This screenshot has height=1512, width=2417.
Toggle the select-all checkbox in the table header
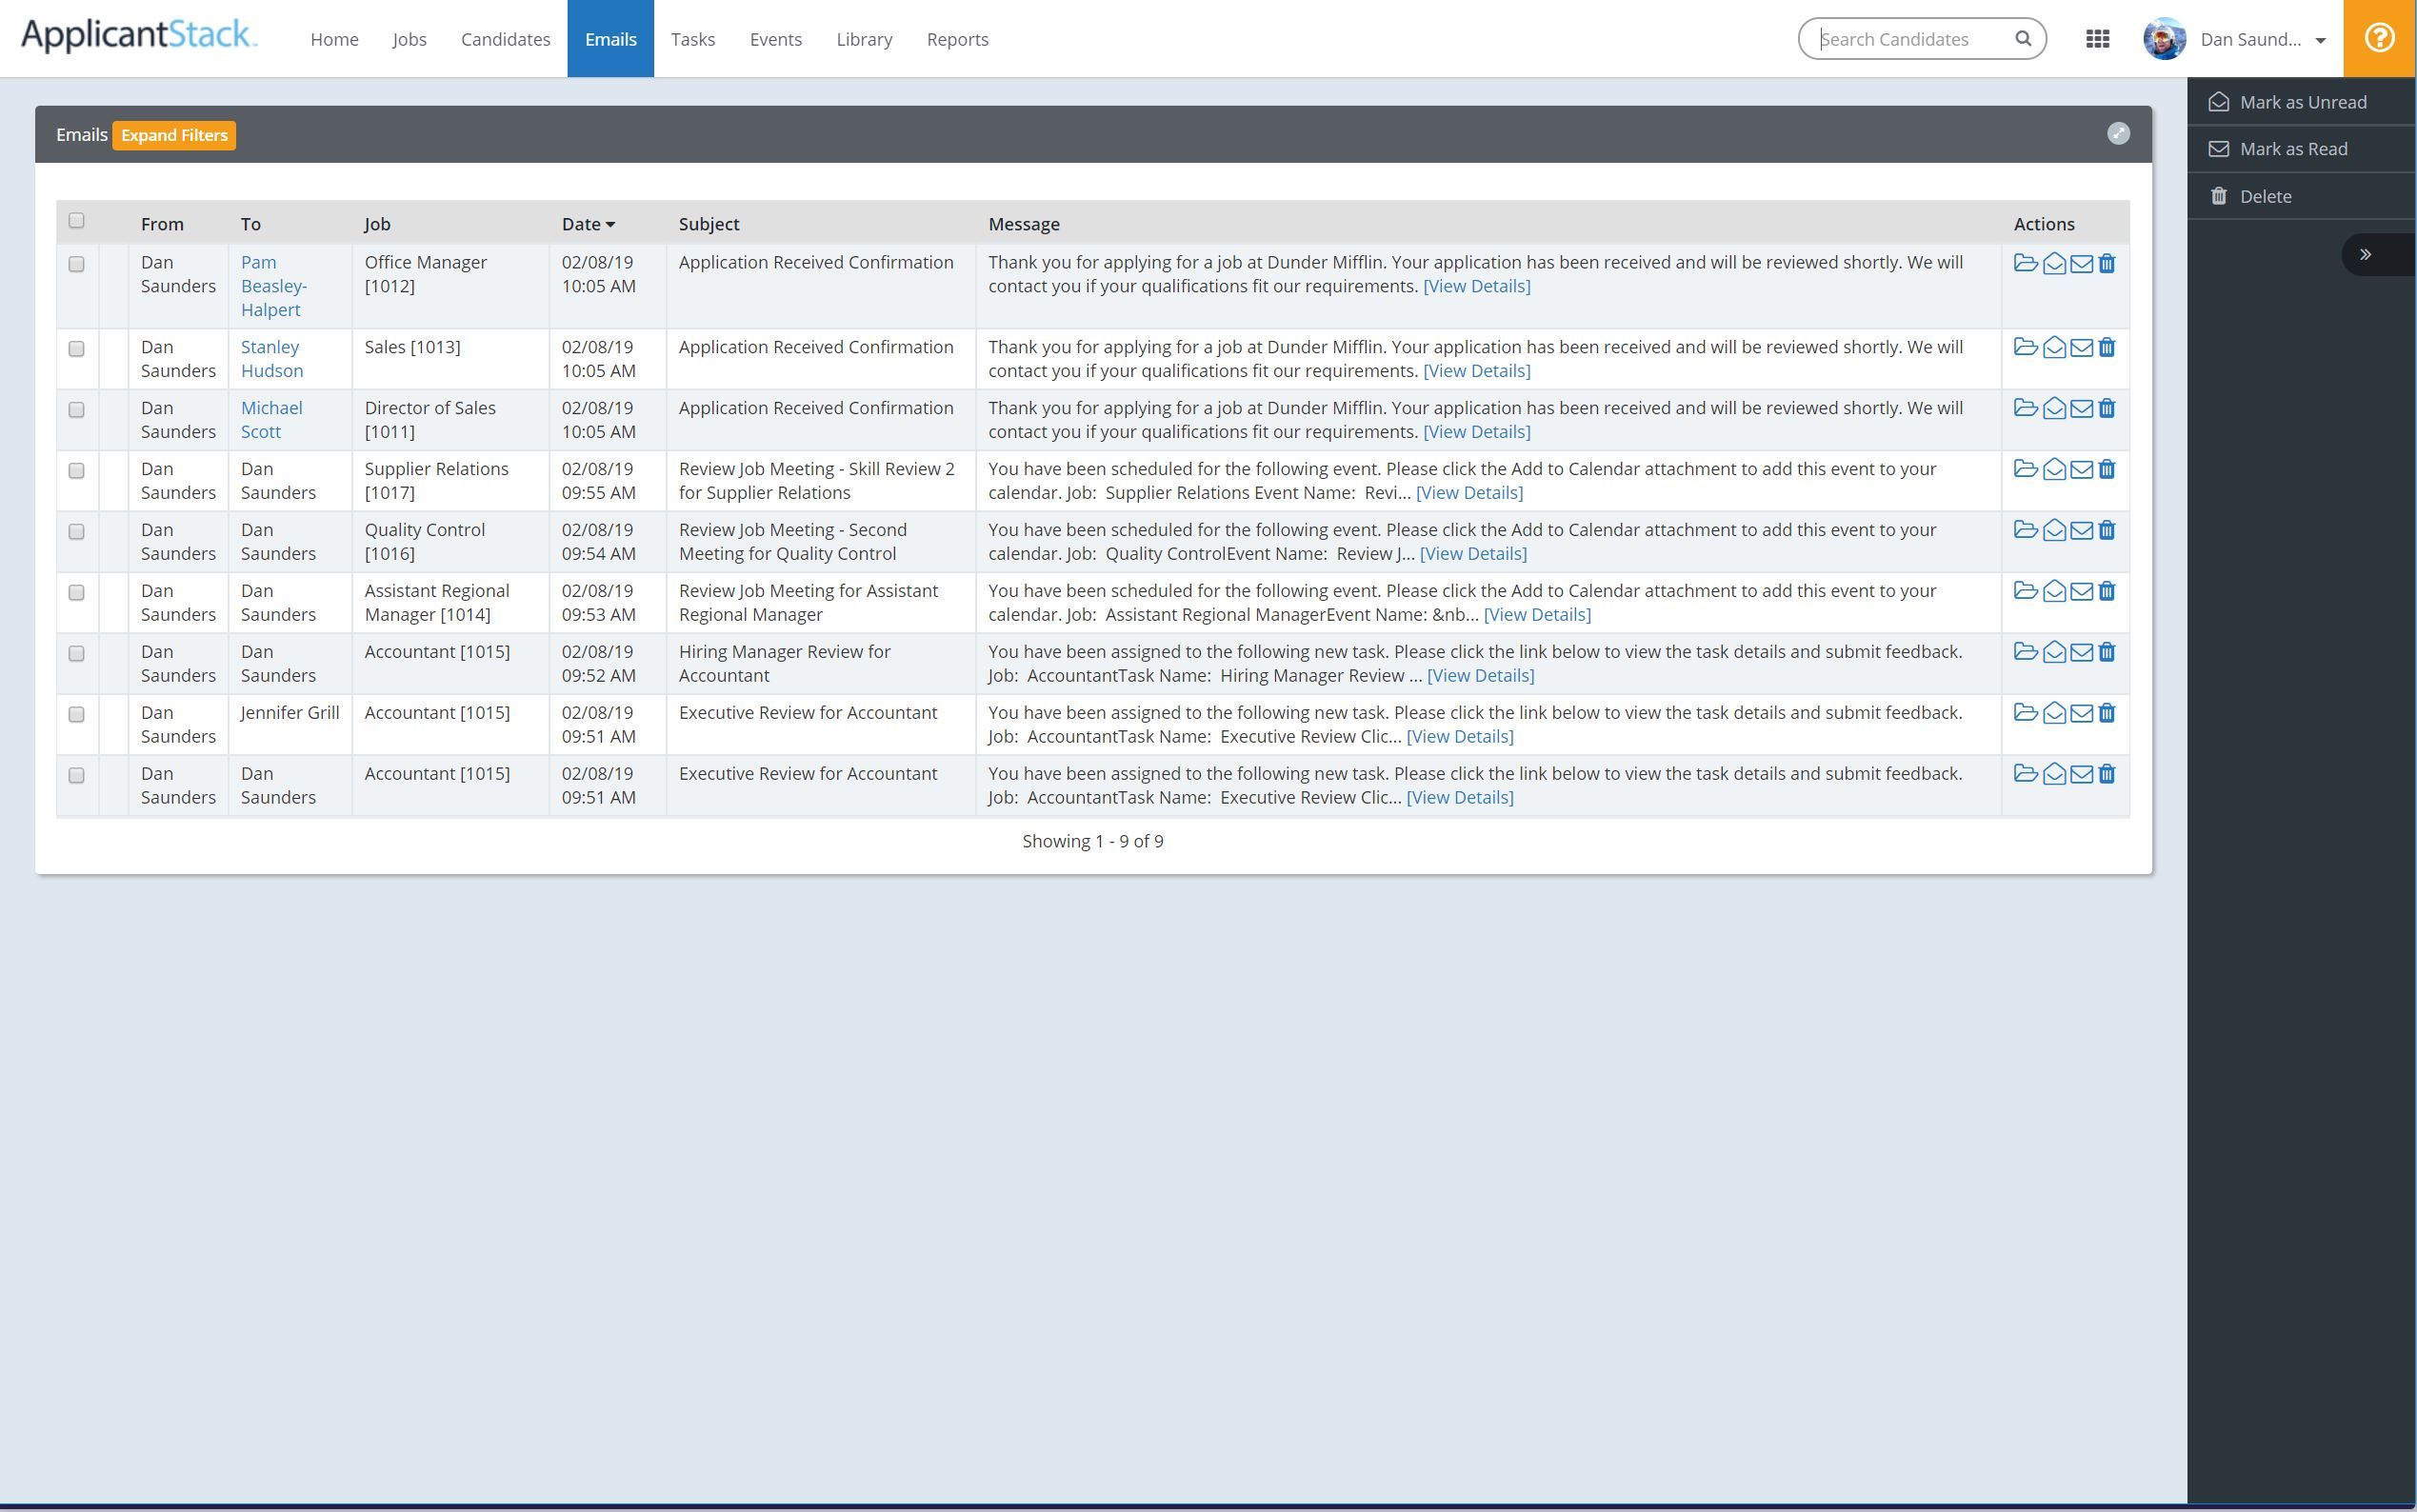tap(77, 221)
